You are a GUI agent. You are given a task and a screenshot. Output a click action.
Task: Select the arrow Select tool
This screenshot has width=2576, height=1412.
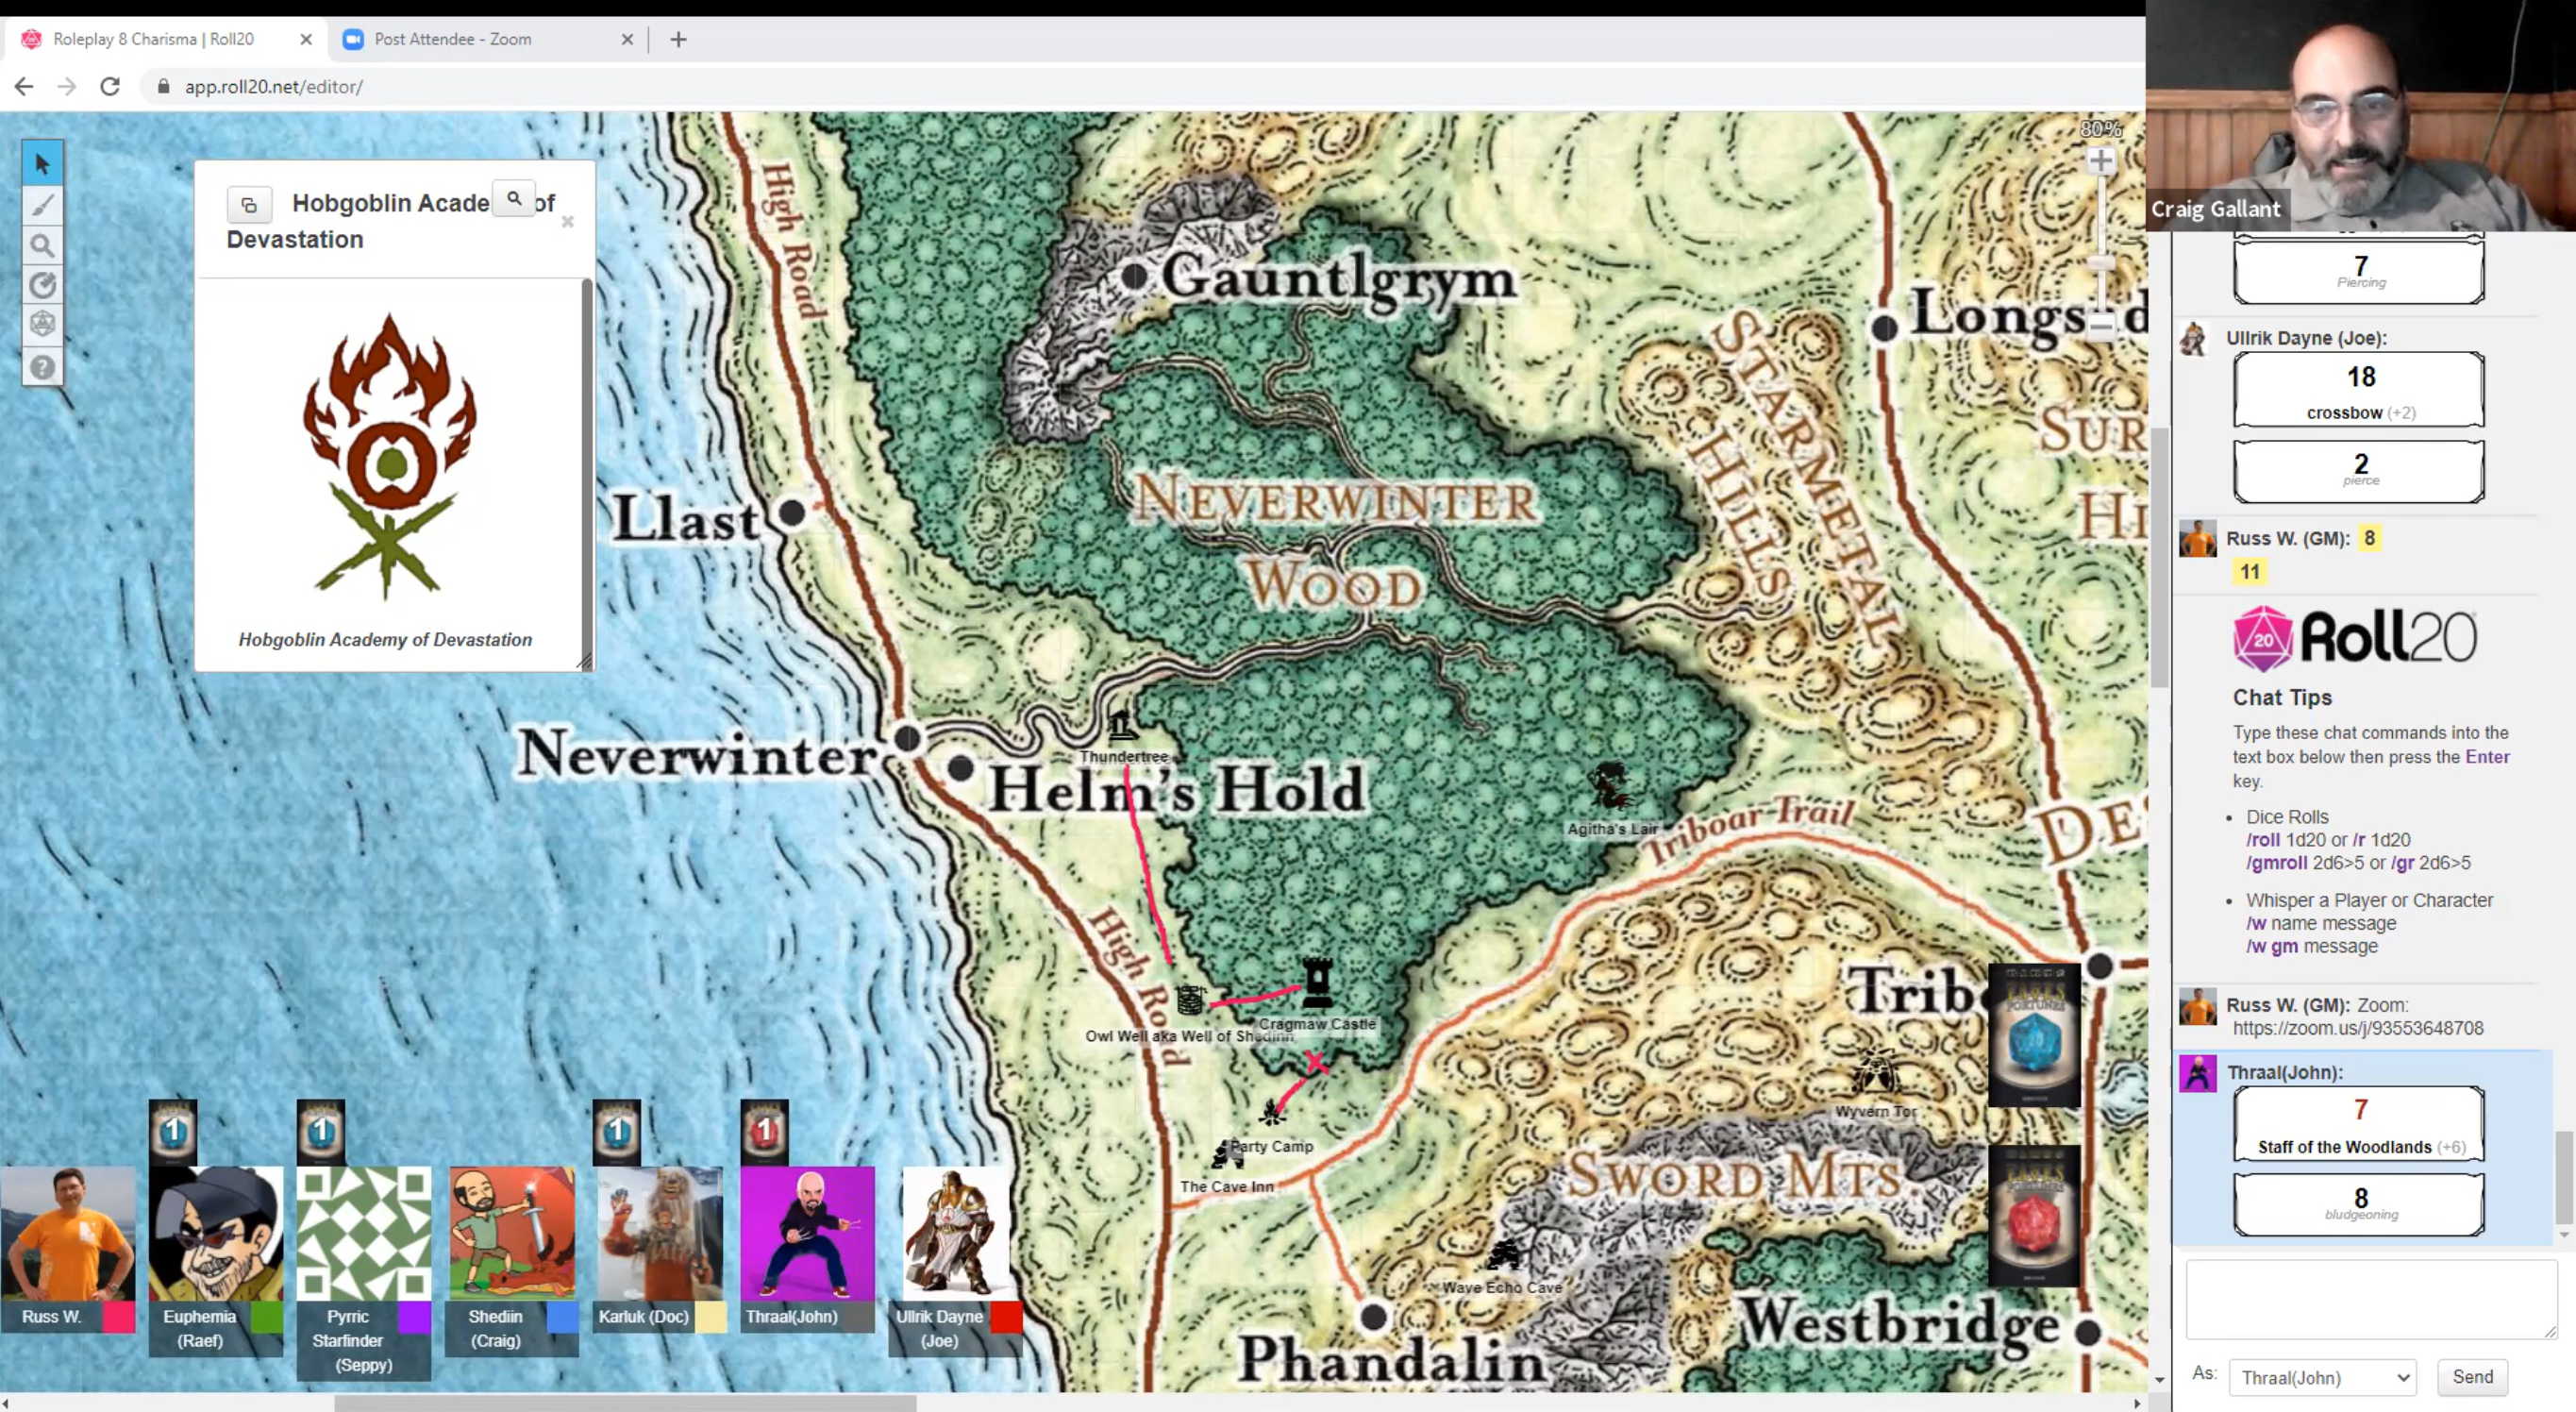coord(42,164)
